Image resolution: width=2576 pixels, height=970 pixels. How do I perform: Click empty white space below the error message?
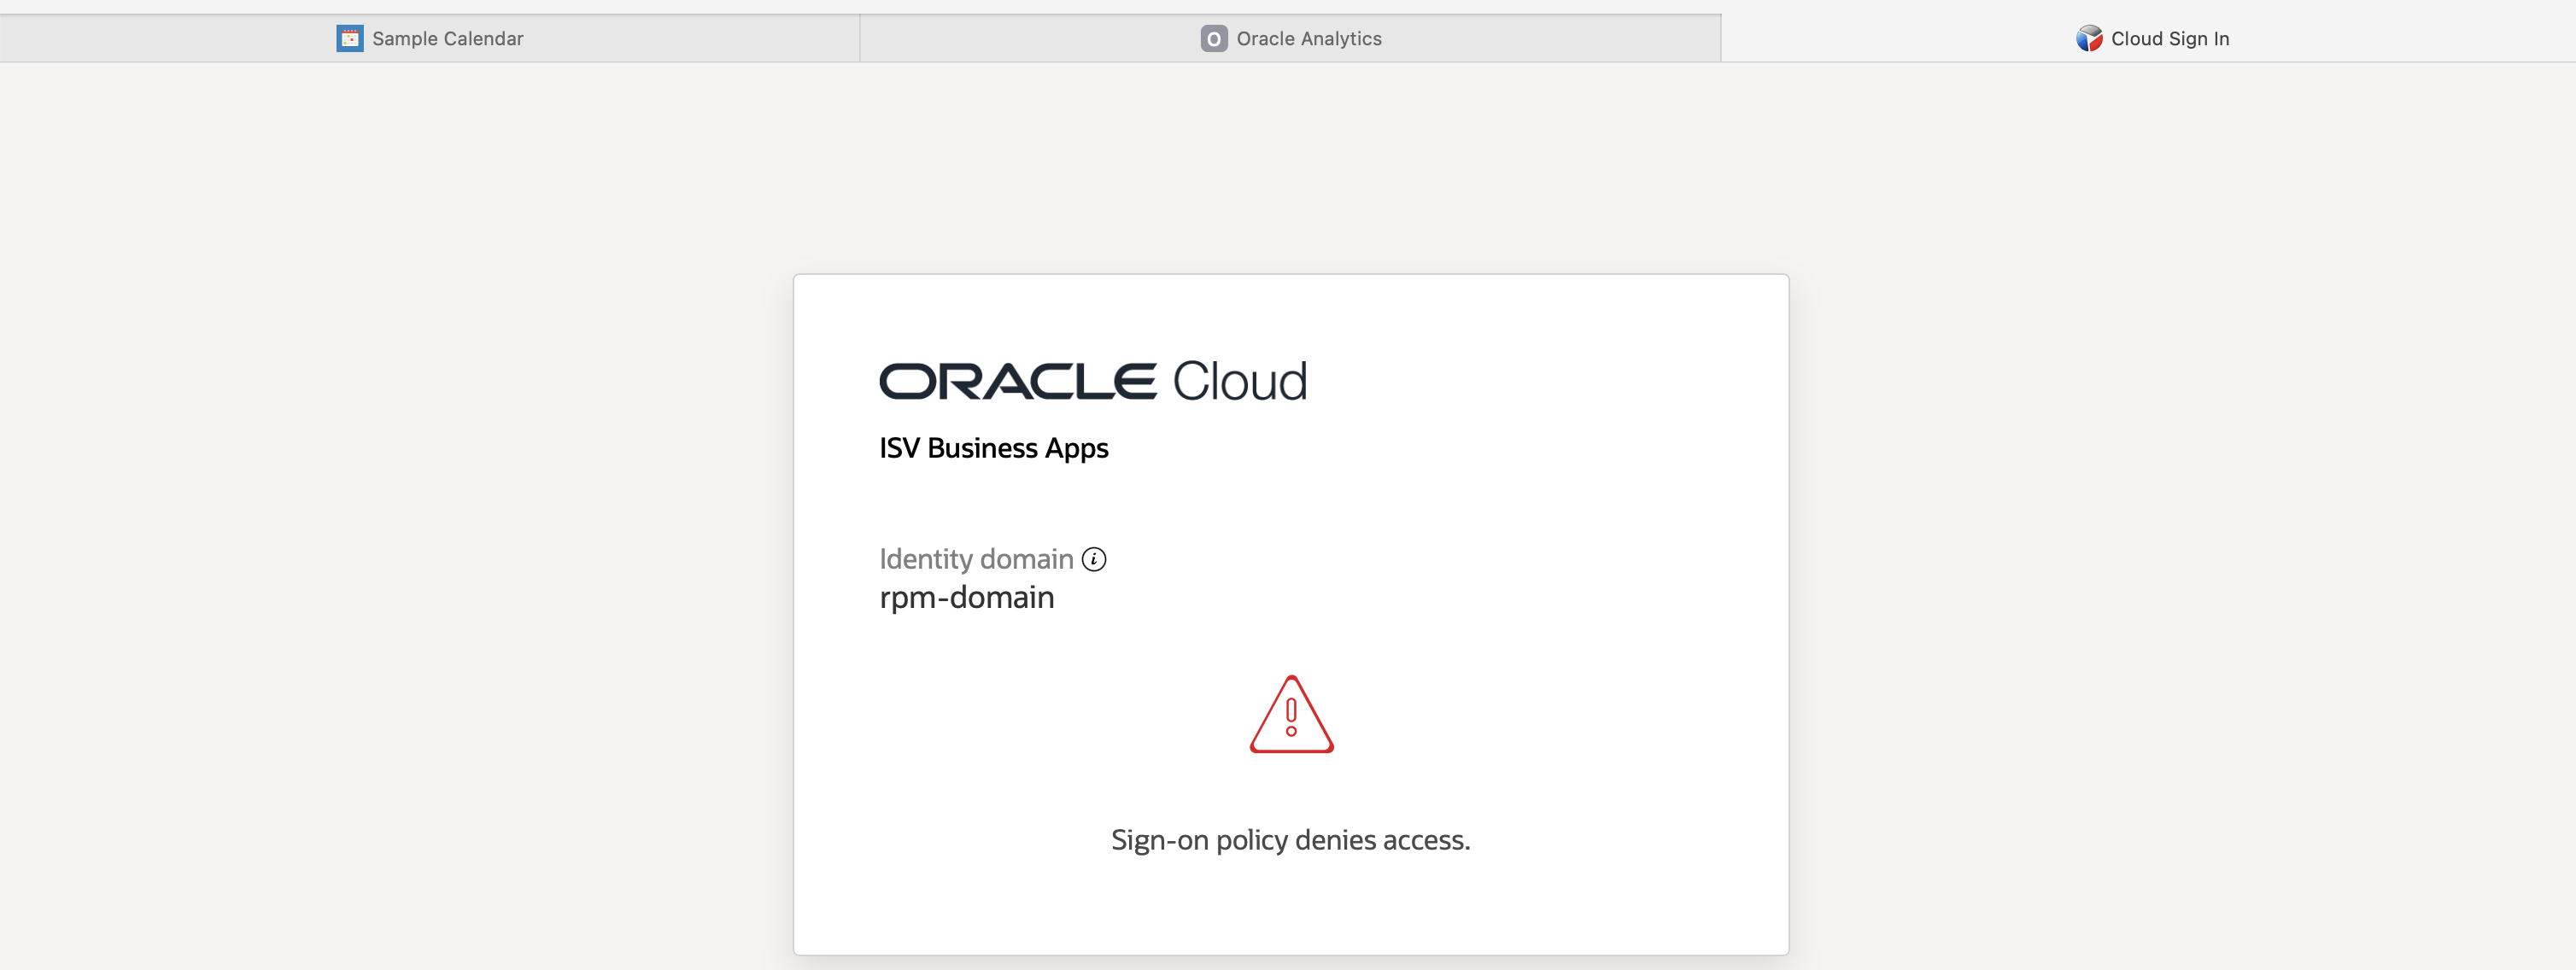pos(1290,910)
